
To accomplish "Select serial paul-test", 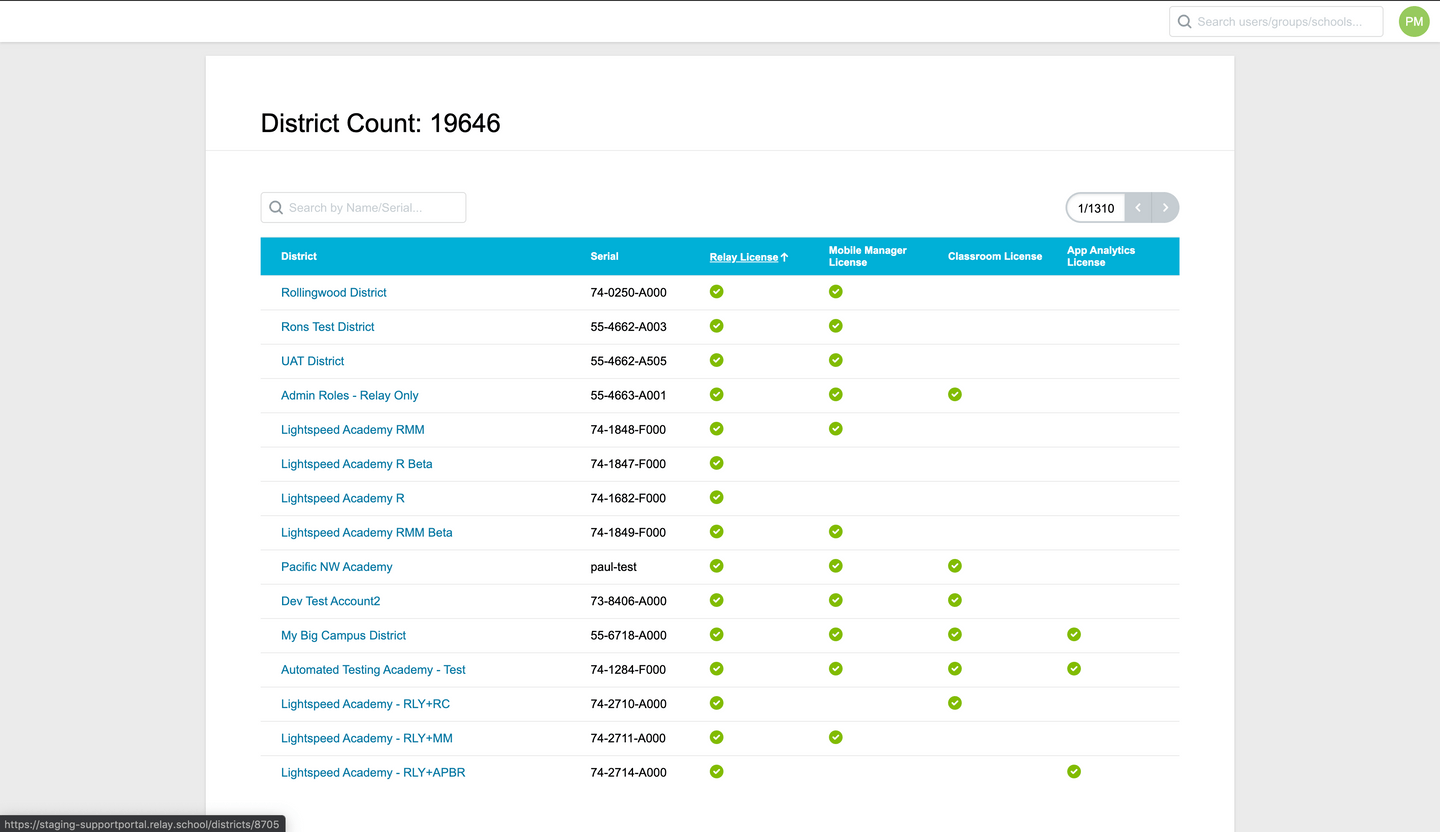I will click(614, 567).
